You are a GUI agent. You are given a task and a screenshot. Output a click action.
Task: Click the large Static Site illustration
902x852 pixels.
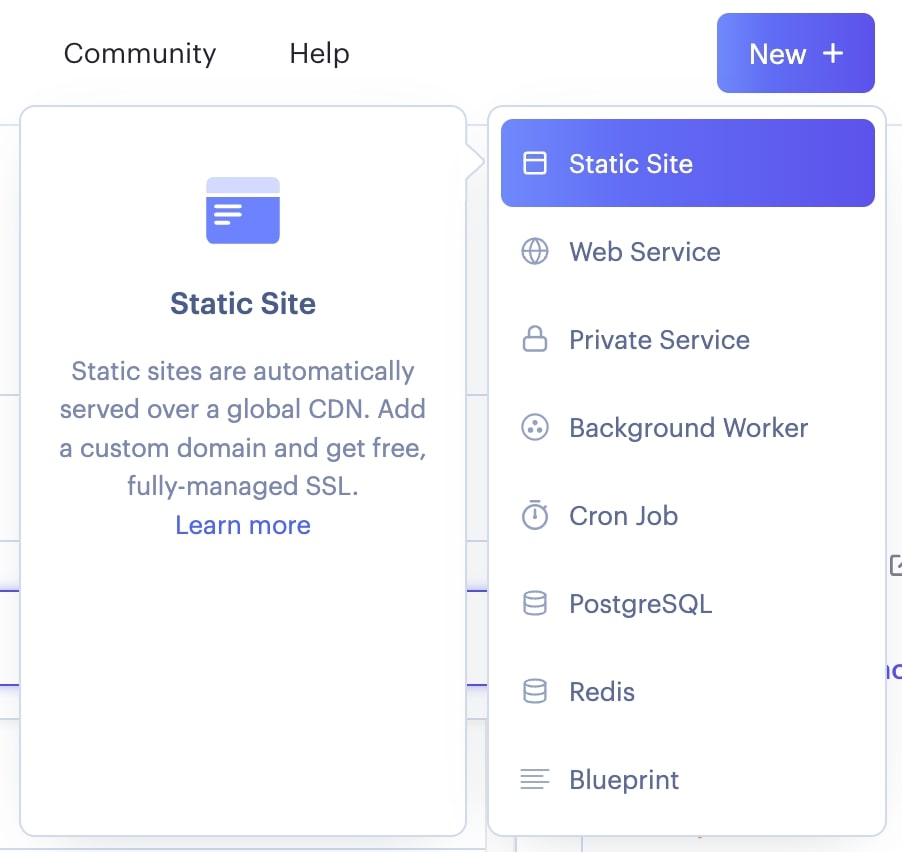pyautogui.click(x=243, y=211)
